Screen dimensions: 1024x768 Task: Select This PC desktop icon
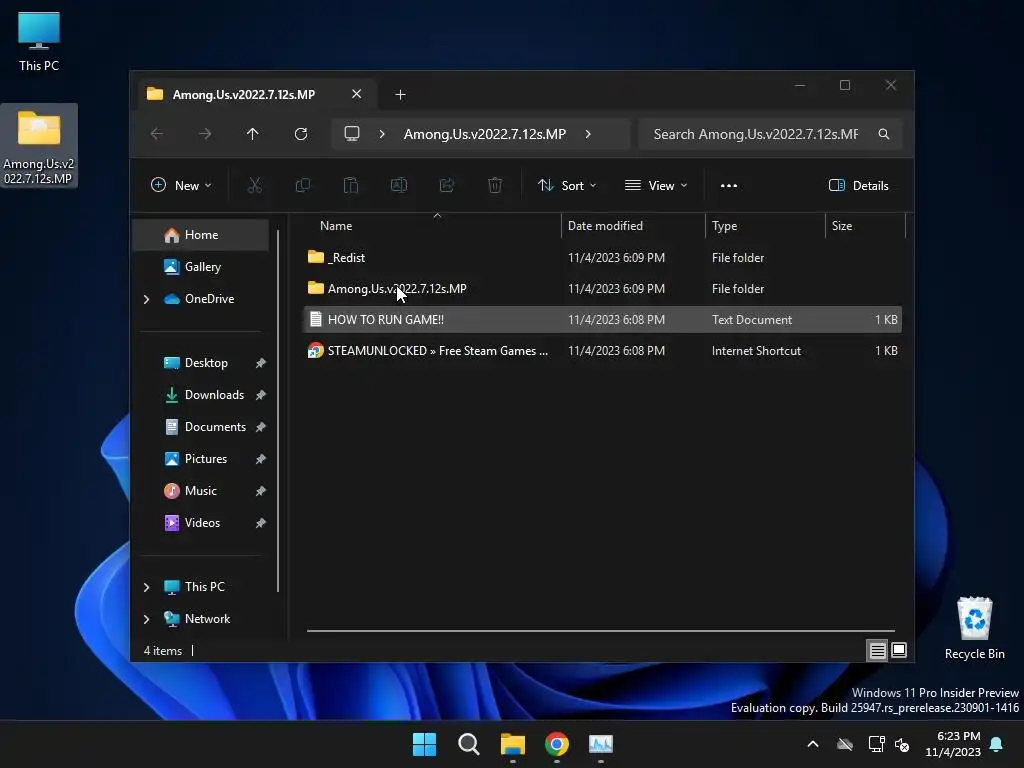[39, 41]
